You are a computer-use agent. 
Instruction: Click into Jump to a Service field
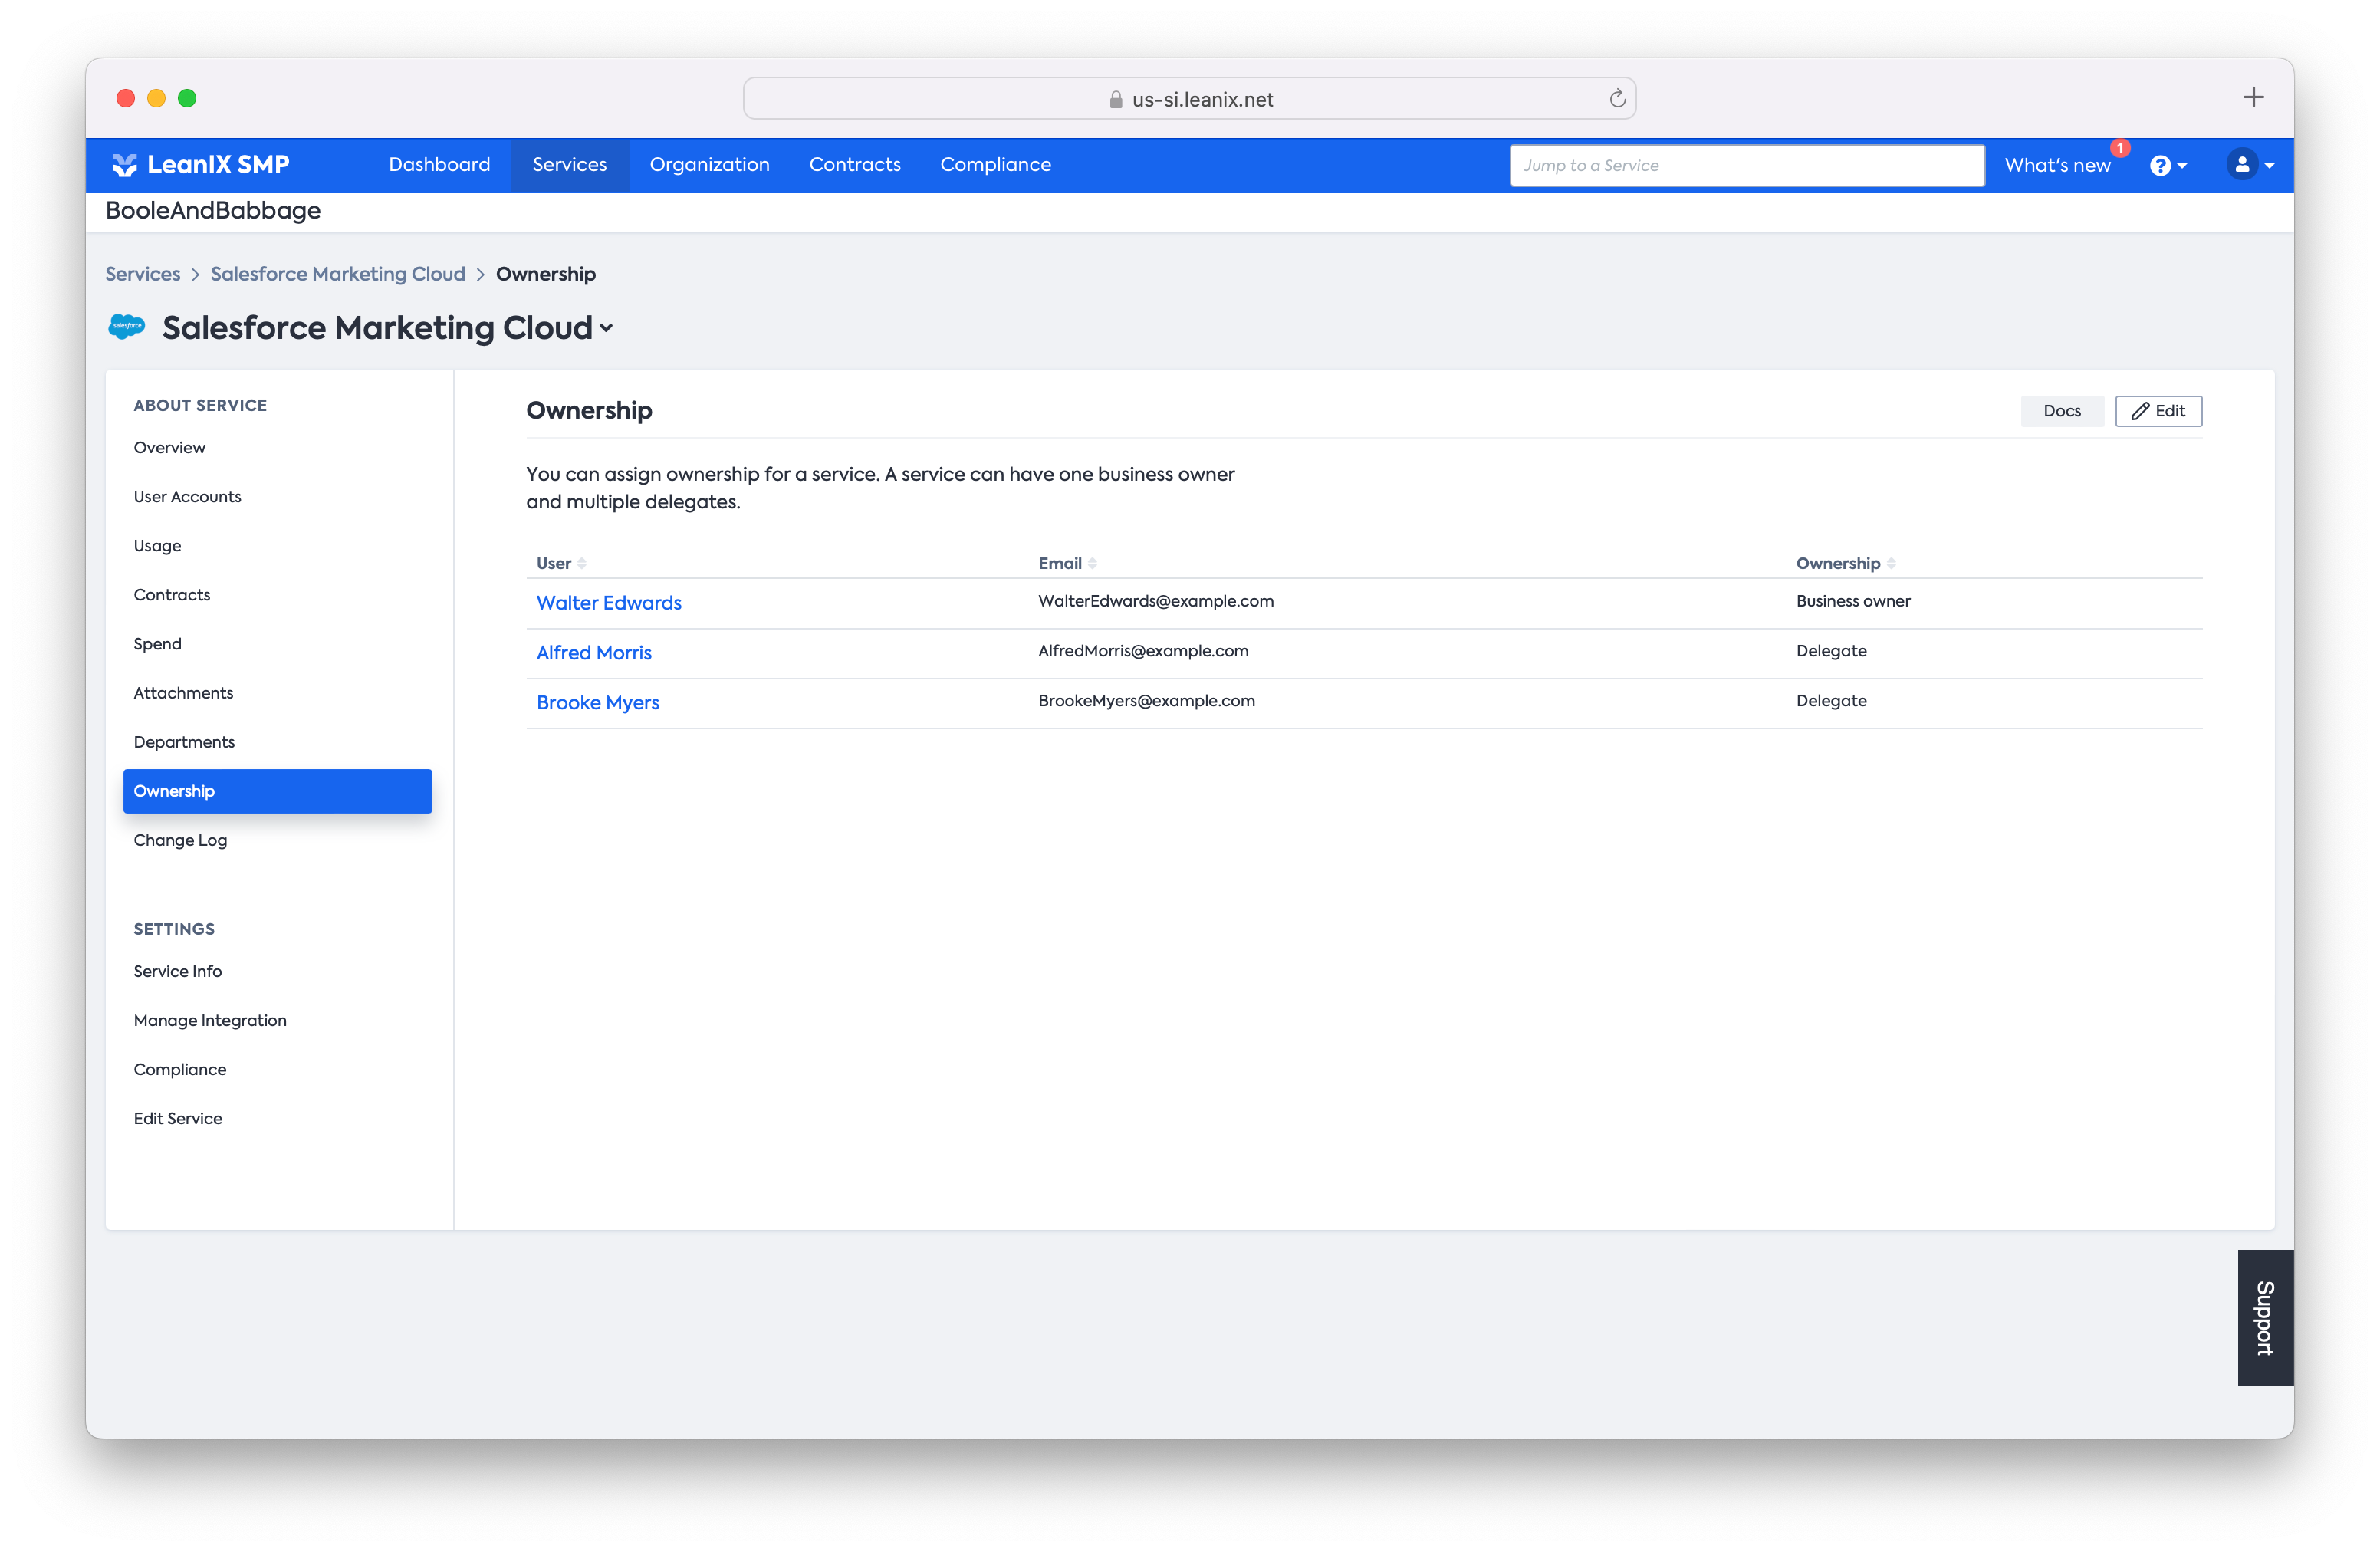click(x=1746, y=166)
